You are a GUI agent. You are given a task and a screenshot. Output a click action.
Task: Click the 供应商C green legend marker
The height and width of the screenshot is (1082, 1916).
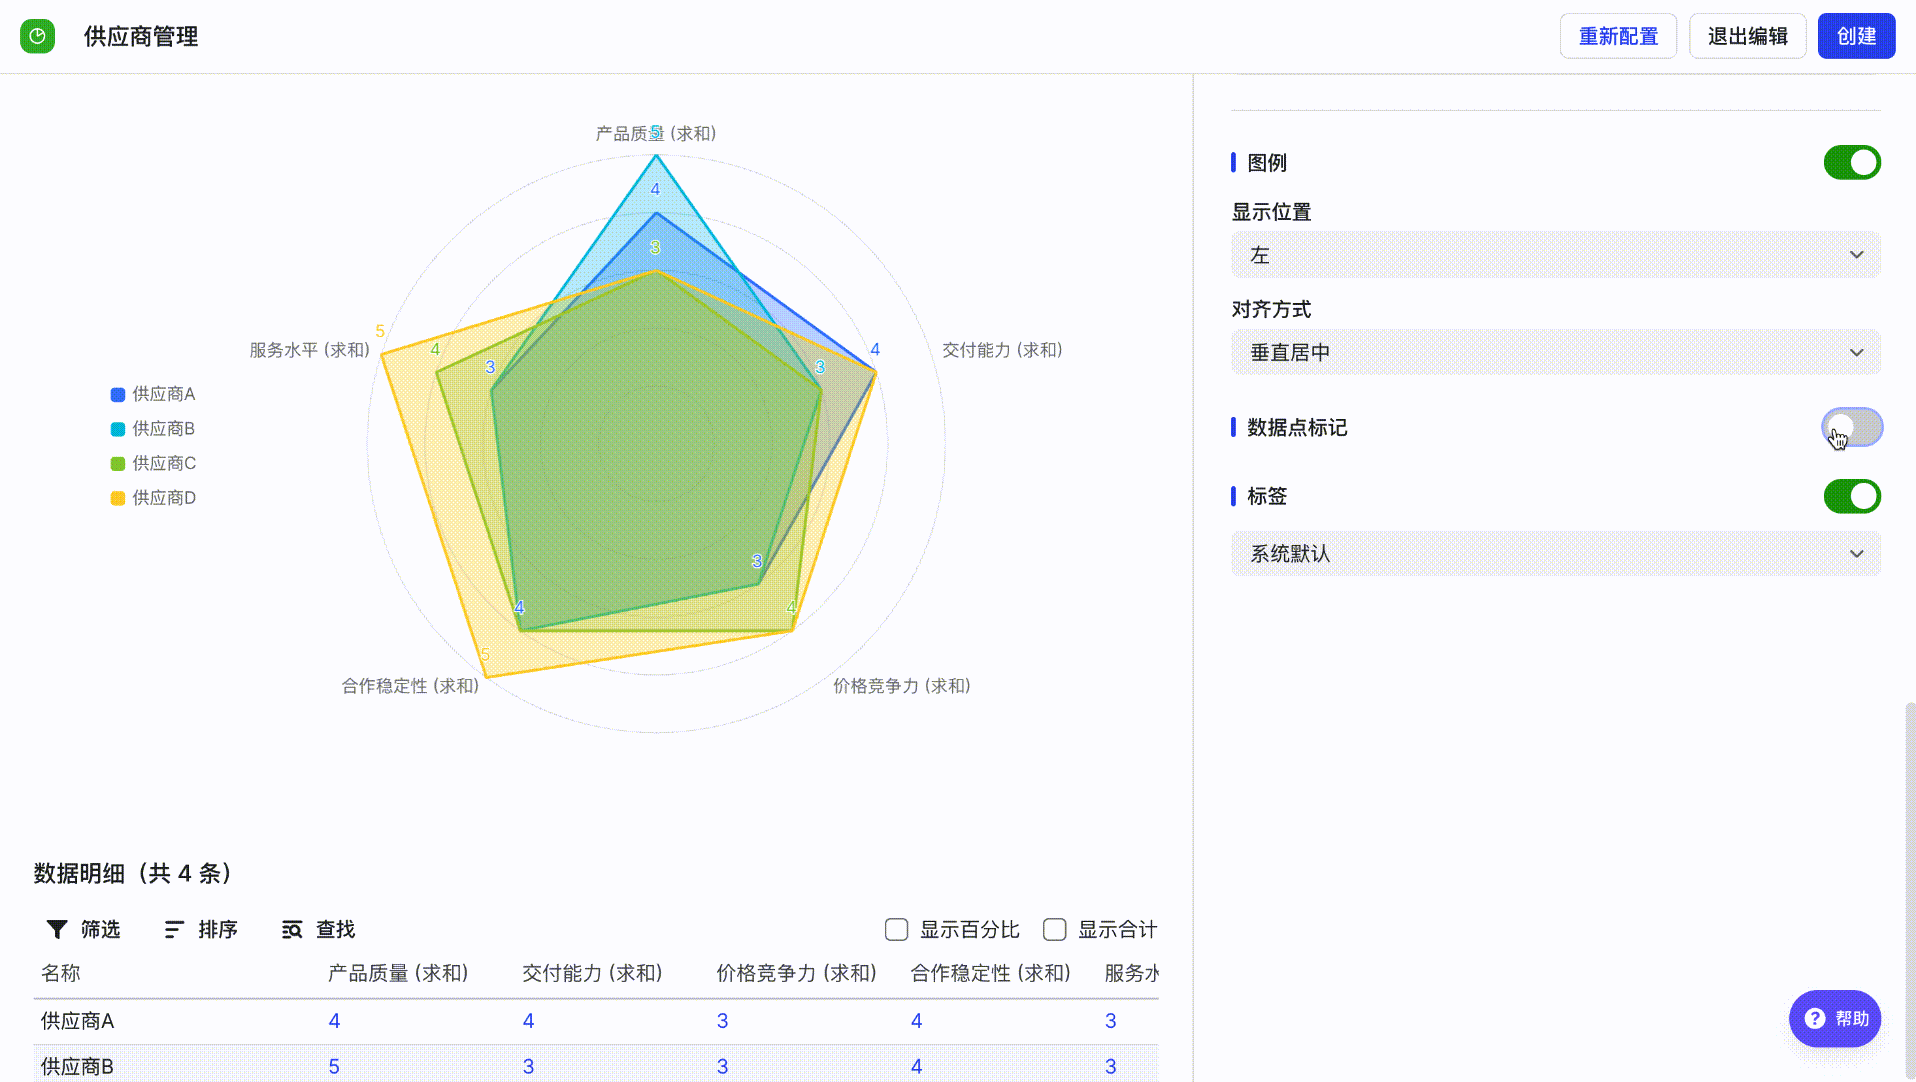117,464
